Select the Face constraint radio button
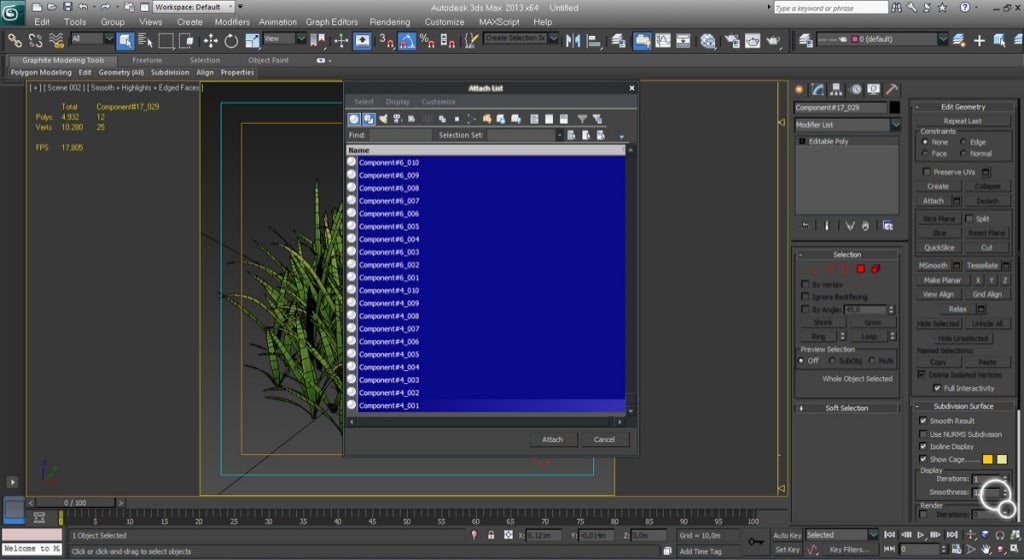 925,153
